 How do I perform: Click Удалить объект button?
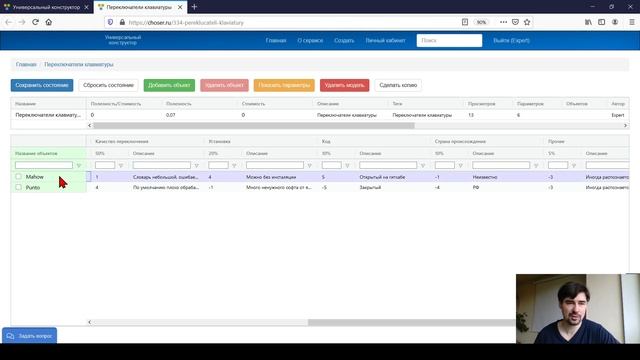(x=224, y=85)
